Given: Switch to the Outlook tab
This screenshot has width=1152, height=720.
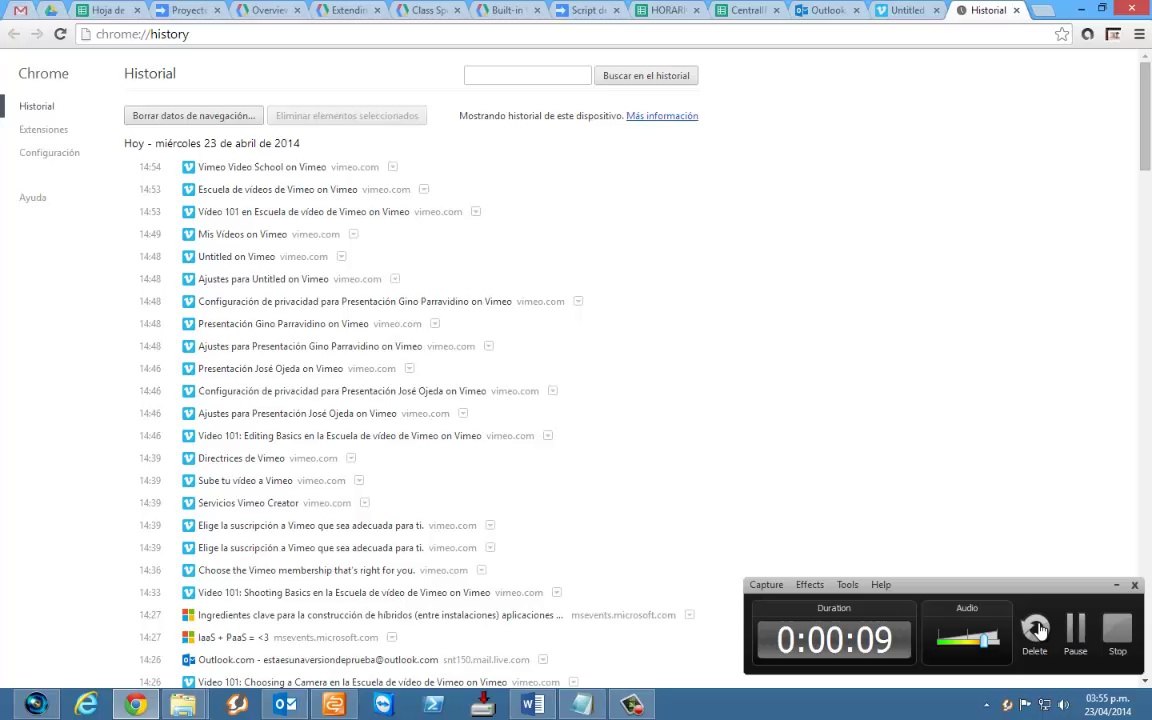Looking at the screenshot, I should click(x=828, y=10).
